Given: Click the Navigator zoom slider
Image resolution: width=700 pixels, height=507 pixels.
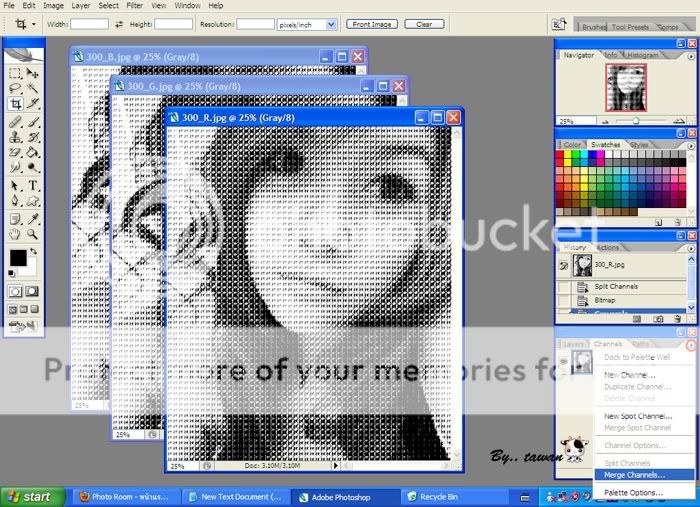Looking at the screenshot, I should (x=634, y=120).
